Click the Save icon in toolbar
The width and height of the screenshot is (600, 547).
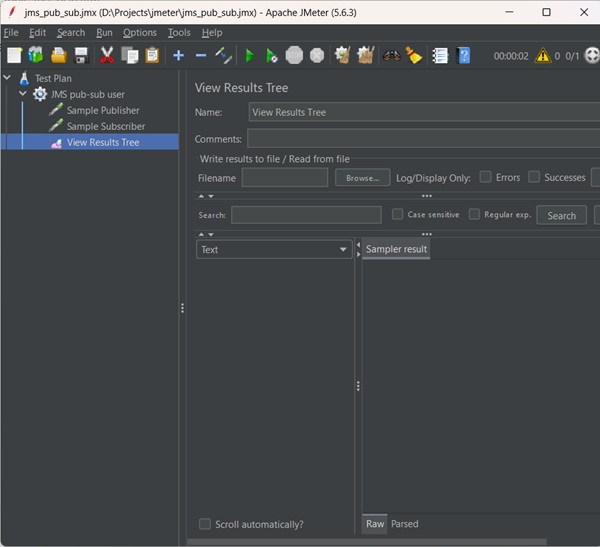click(82, 56)
